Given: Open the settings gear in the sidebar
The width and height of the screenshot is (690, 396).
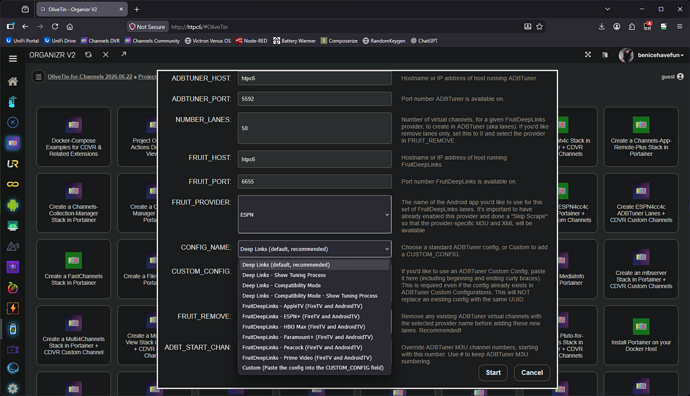Looking at the screenshot, I should point(13,389).
